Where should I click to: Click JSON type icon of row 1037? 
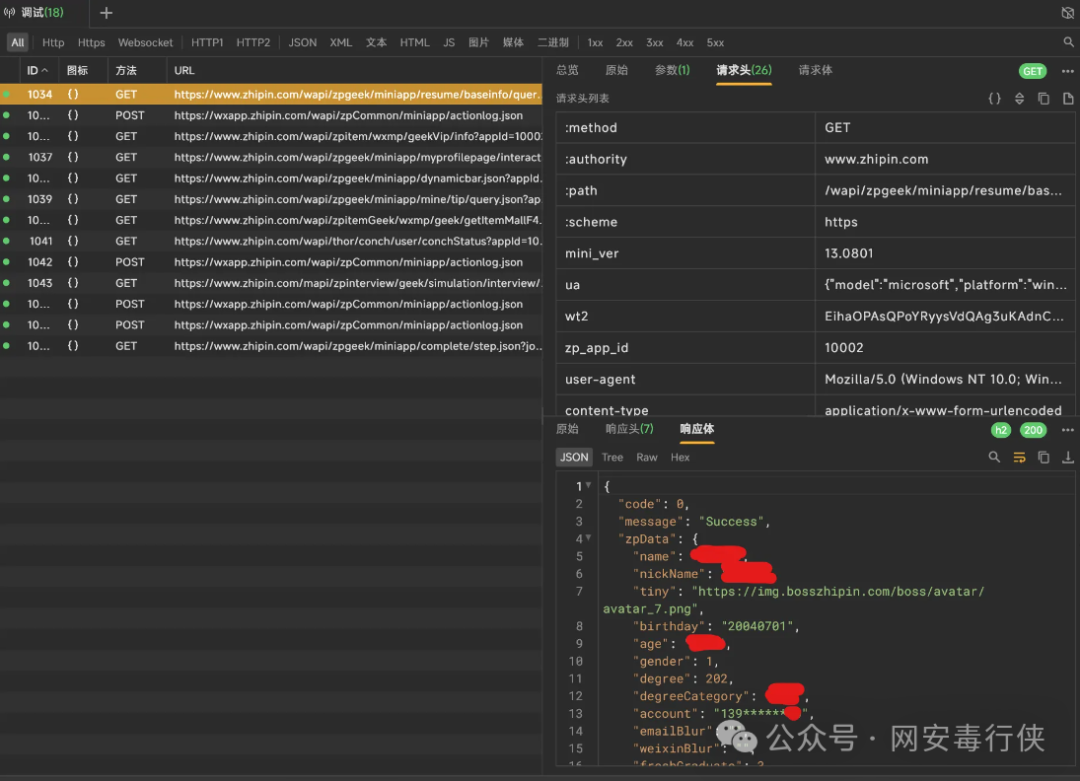click(x=73, y=157)
